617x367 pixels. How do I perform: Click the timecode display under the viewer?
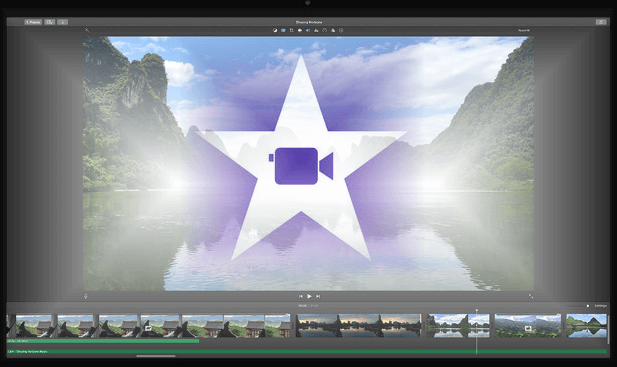point(308,306)
